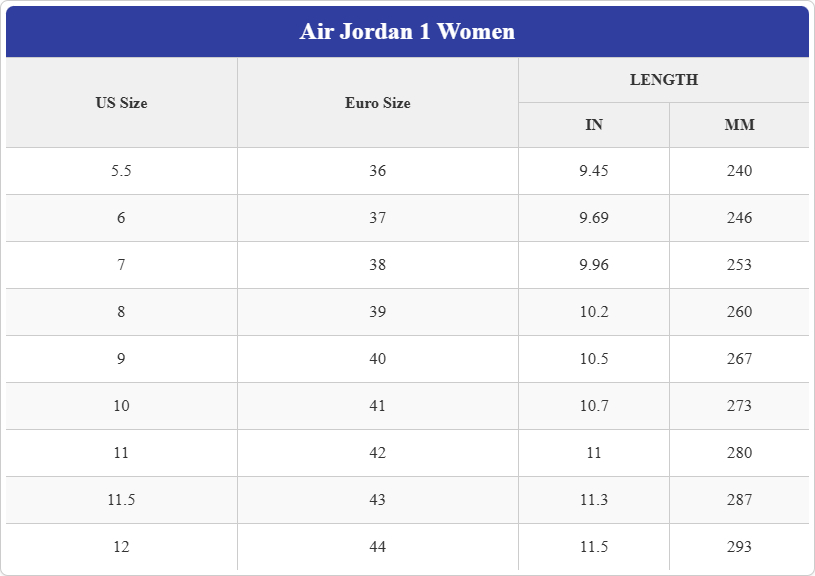Click the 293 mm length cell
The width and height of the screenshot is (815, 576).
(739, 547)
